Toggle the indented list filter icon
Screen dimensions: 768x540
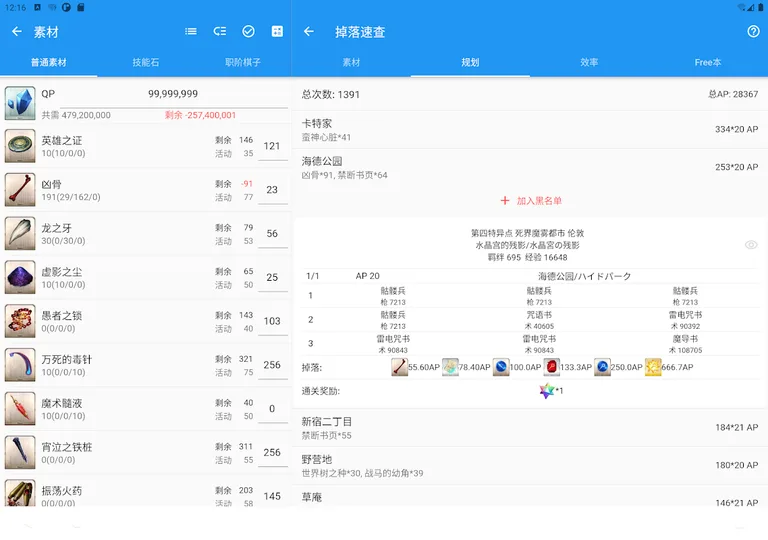pos(220,32)
